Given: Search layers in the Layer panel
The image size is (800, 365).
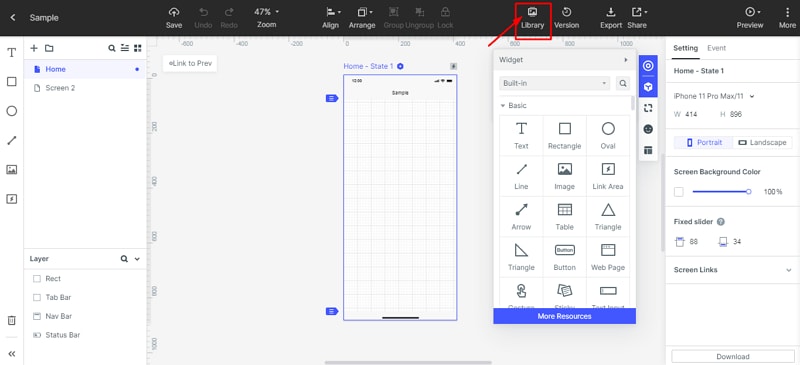Looking at the screenshot, I should point(124,259).
